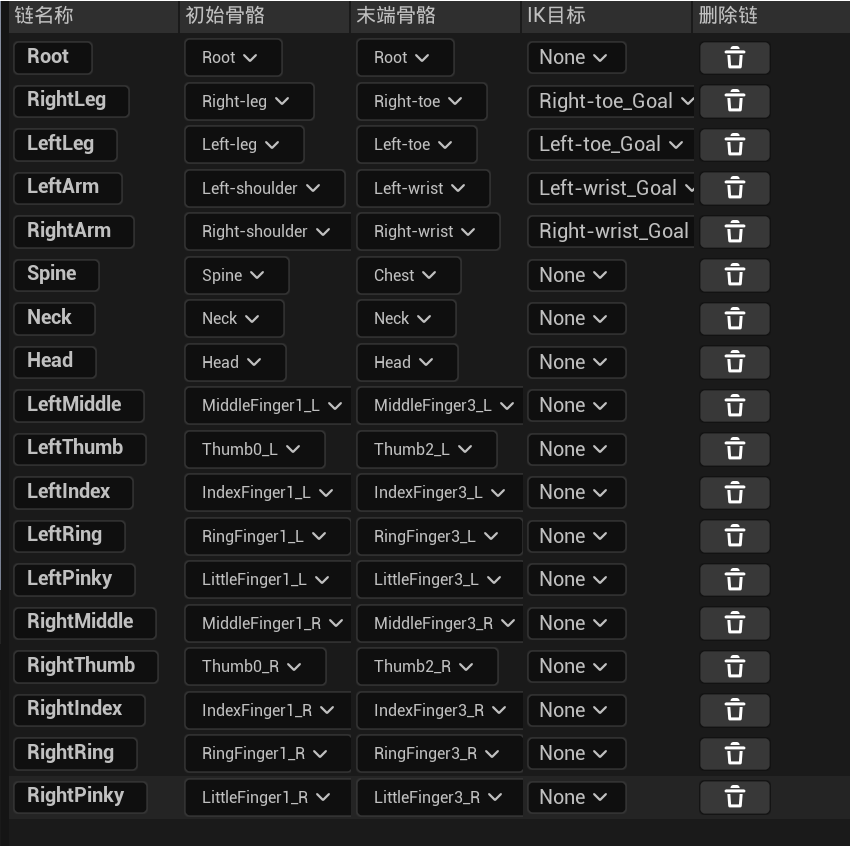Delete the RightLeg chain with trash icon
The width and height of the screenshot is (850, 846).
click(734, 101)
